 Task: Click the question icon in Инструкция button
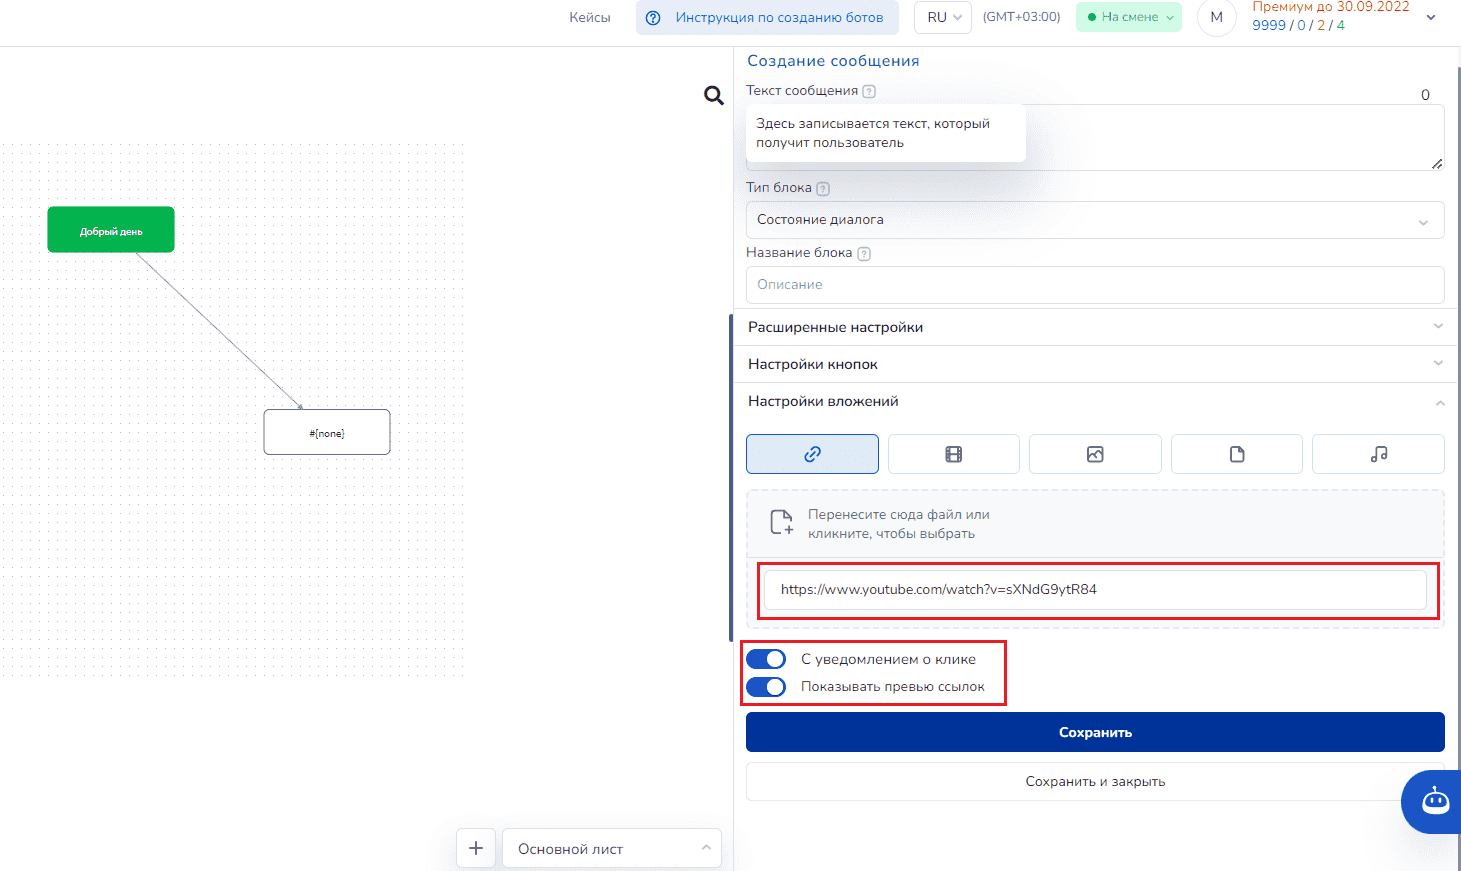click(x=653, y=17)
